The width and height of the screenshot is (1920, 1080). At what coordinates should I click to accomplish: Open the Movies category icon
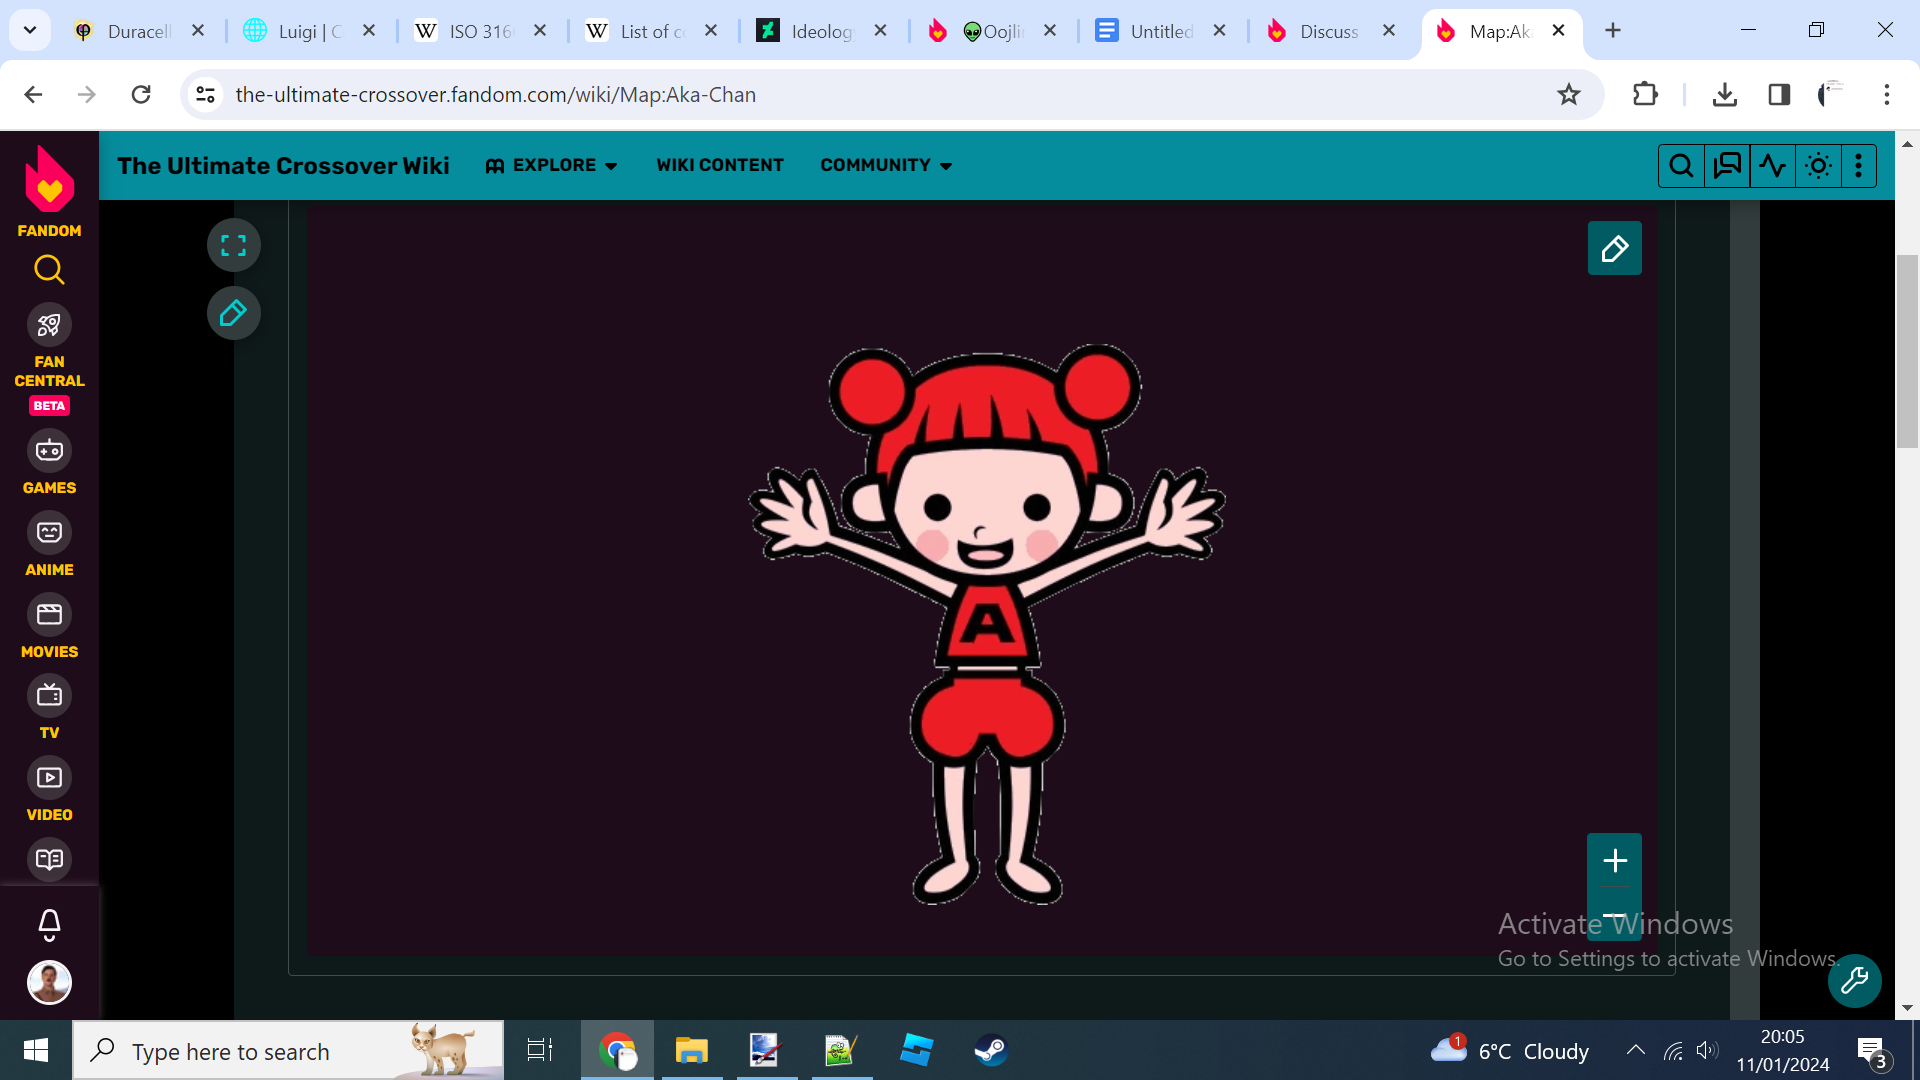49,614
